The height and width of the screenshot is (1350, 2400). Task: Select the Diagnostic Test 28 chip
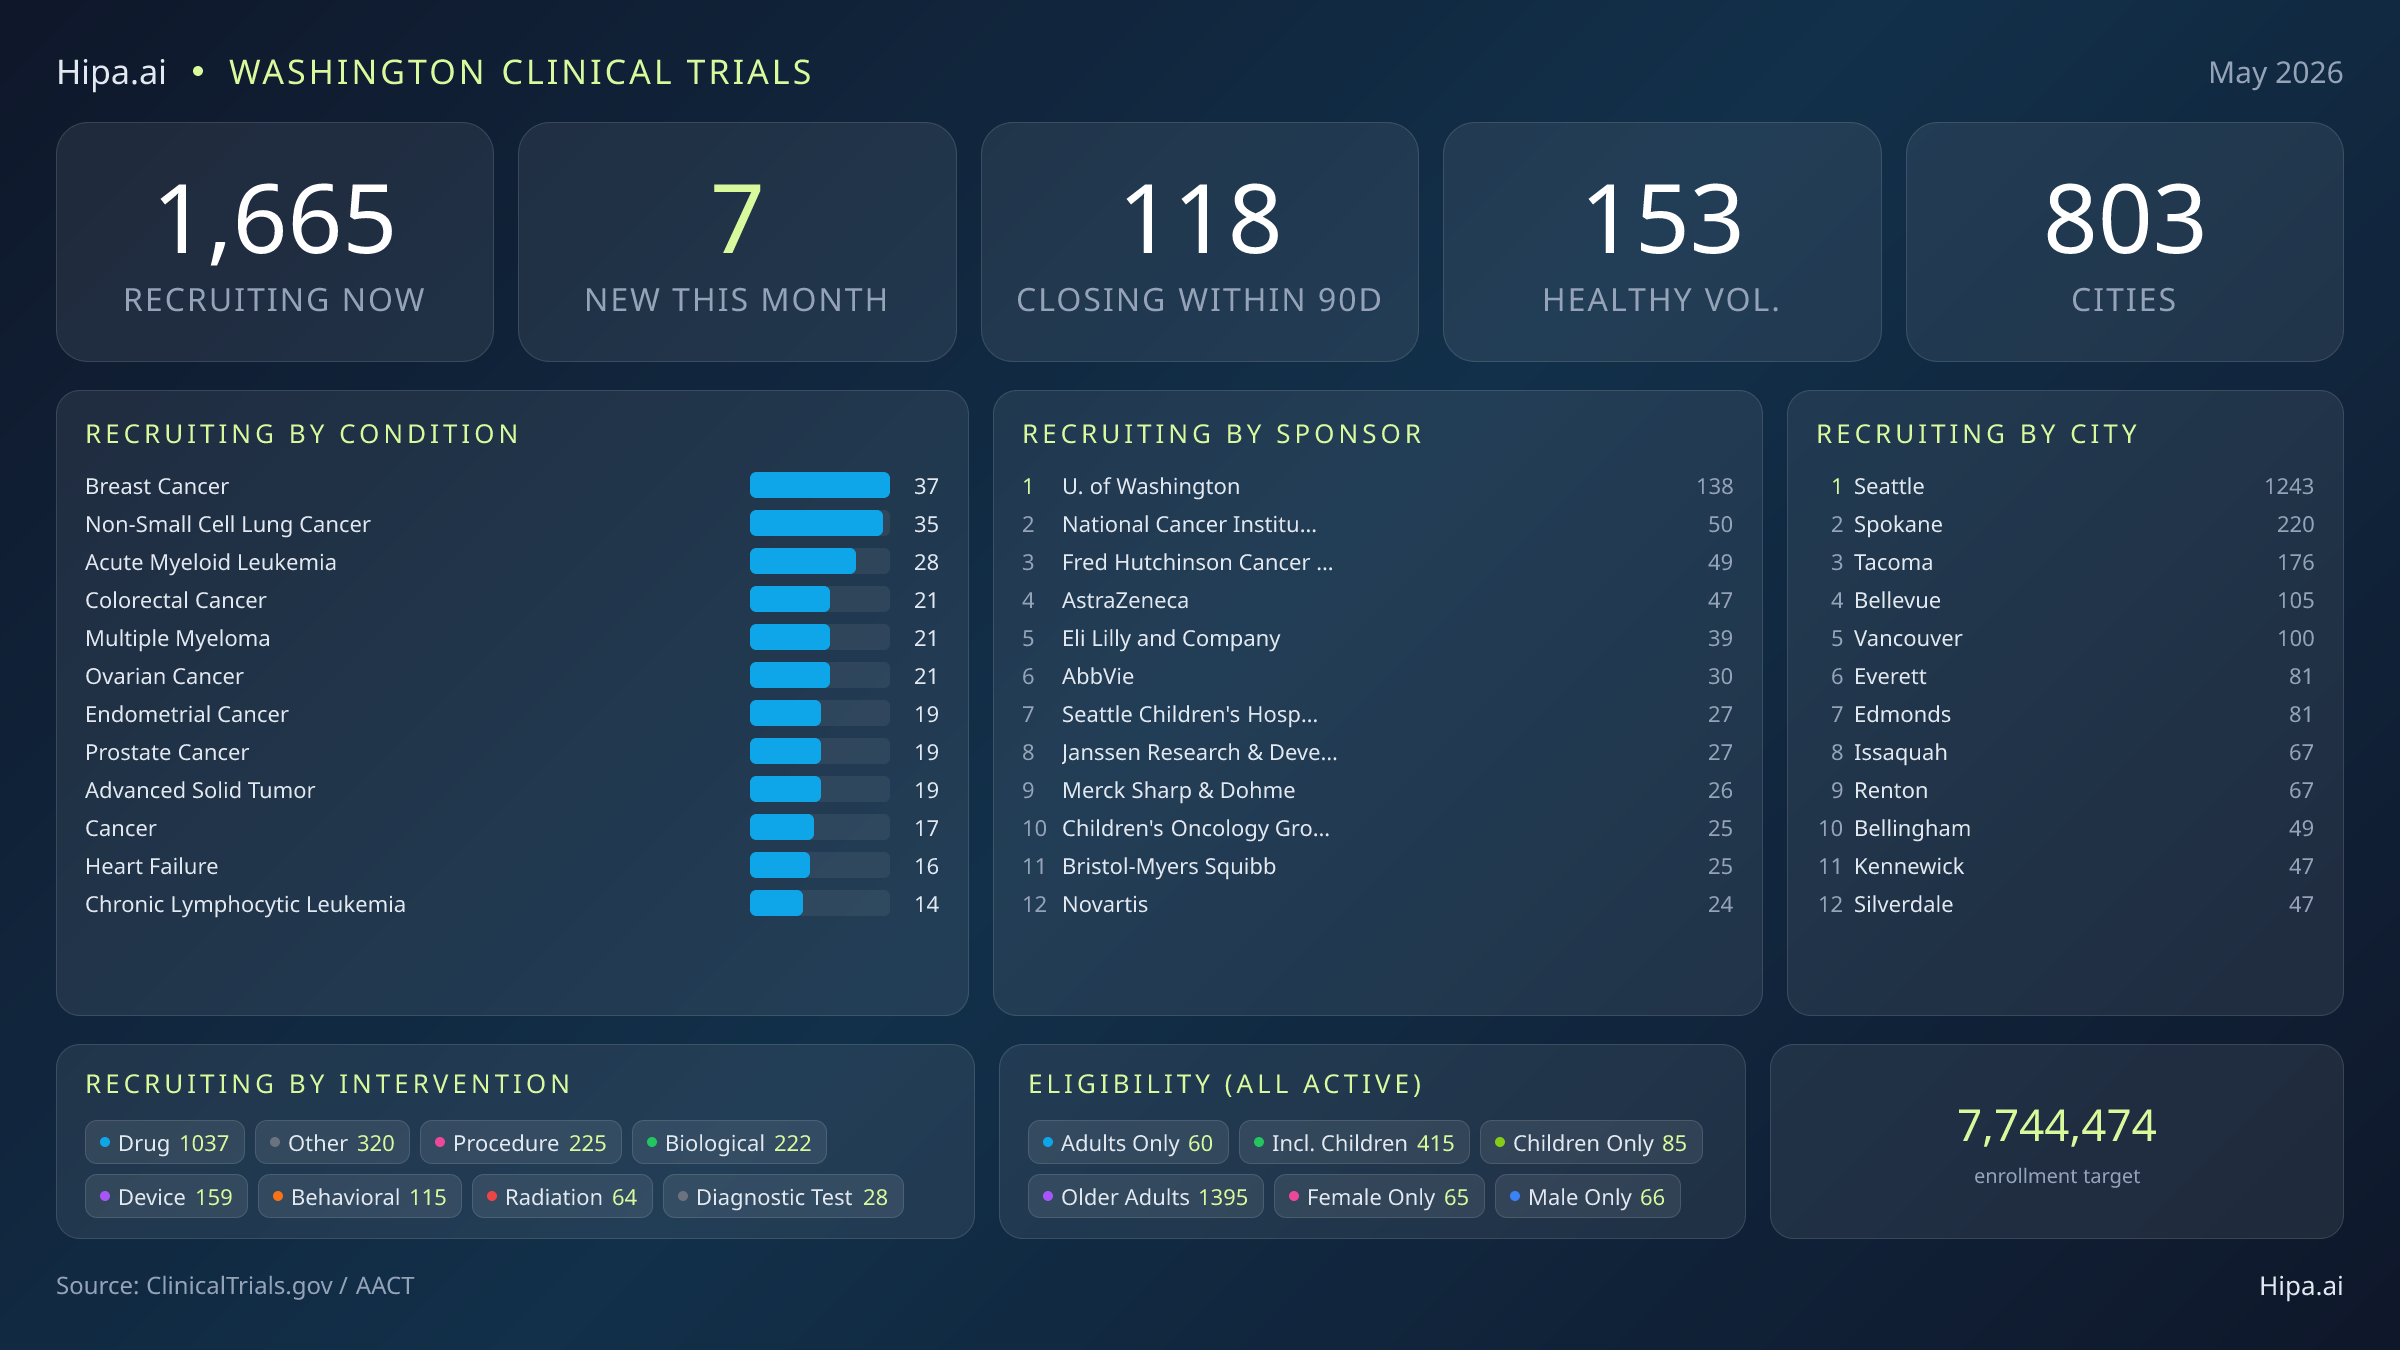pyautogui.click(x=783, y=1196)
